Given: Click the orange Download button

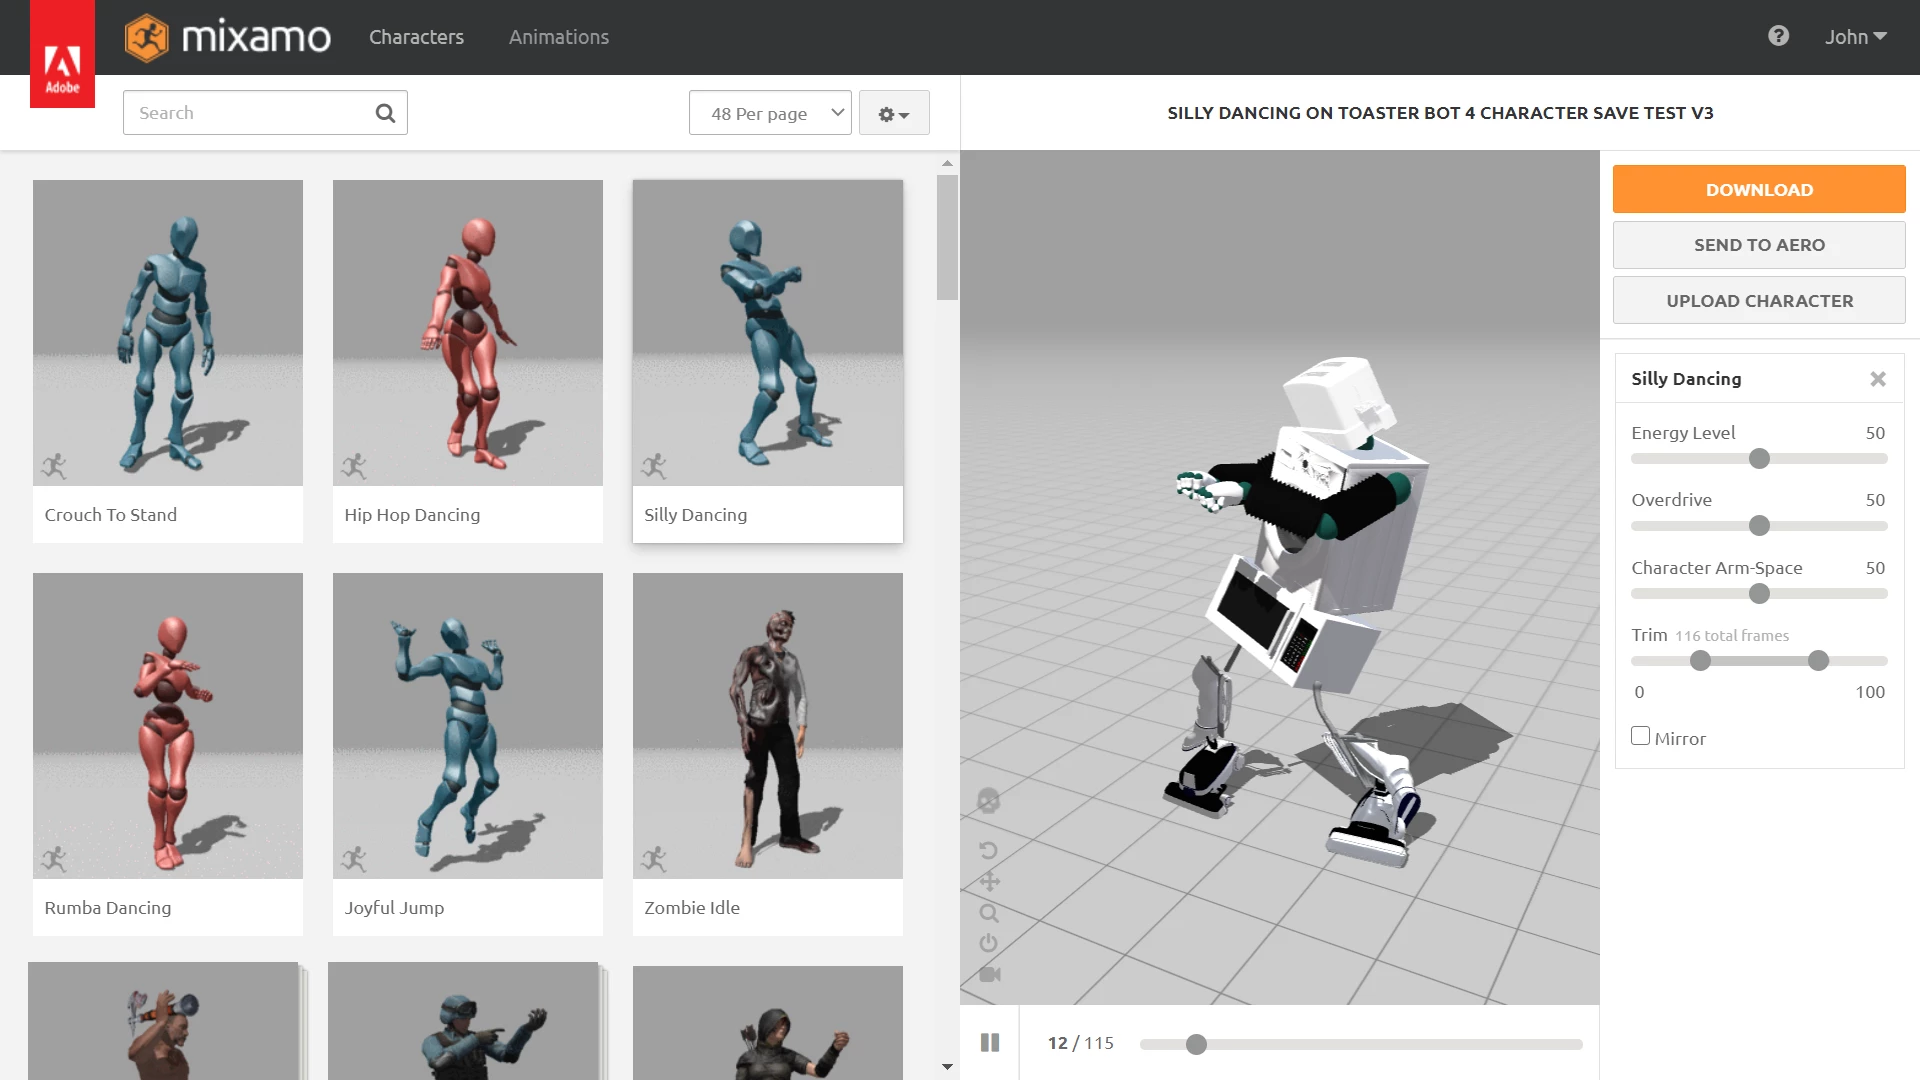Looking at the screenshot, I should coord(1758,189).
